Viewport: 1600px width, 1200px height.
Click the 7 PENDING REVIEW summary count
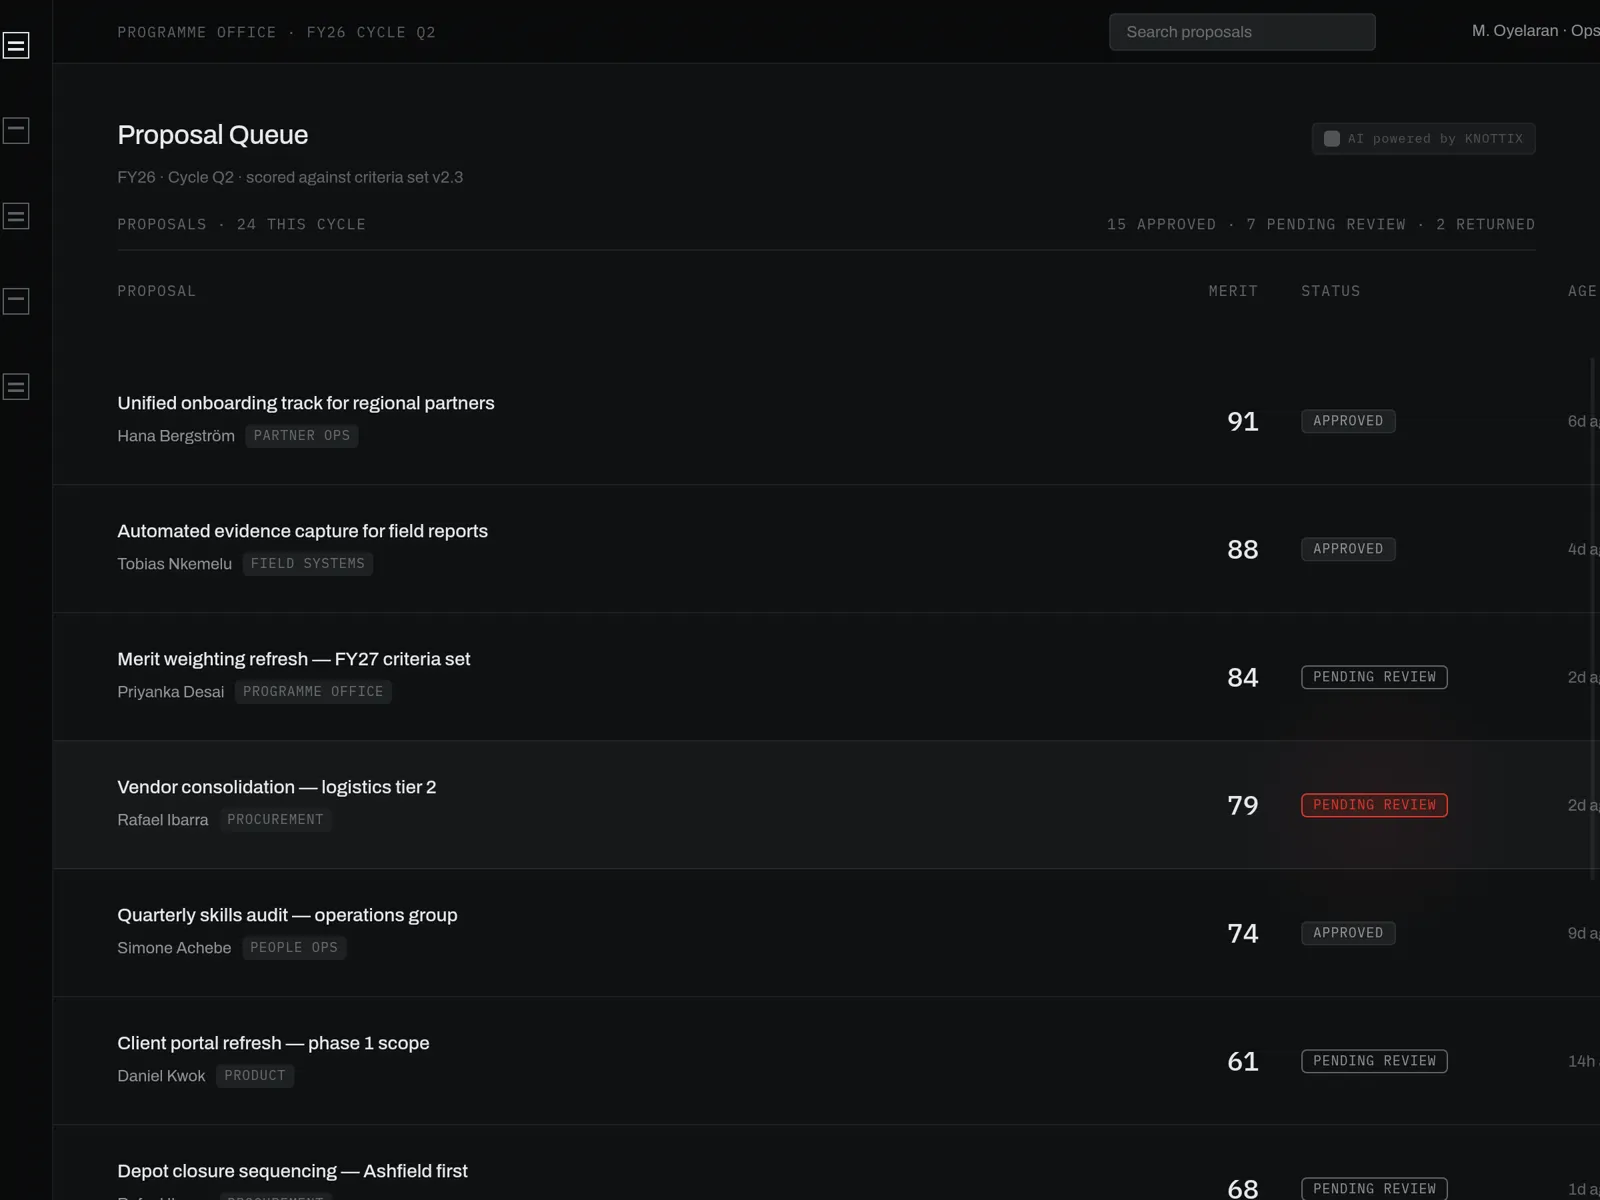tap(1326, 224)
